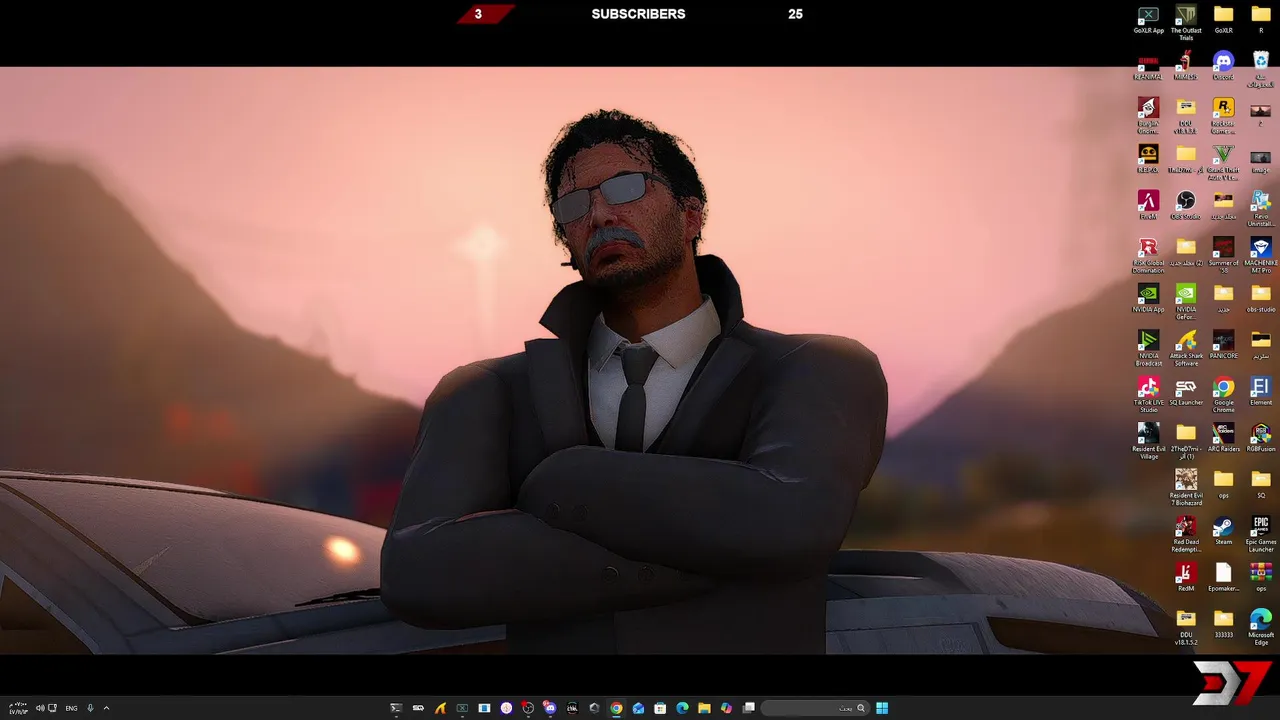Open the FiveM desktop shortcut
Viewport: 1280px width, 720px height.
coord(1148,206)
